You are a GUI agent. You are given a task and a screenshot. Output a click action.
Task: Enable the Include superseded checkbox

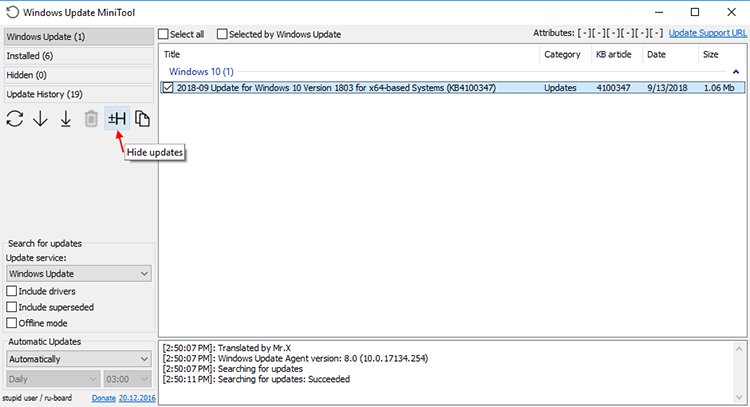click(x=11, y=307)
